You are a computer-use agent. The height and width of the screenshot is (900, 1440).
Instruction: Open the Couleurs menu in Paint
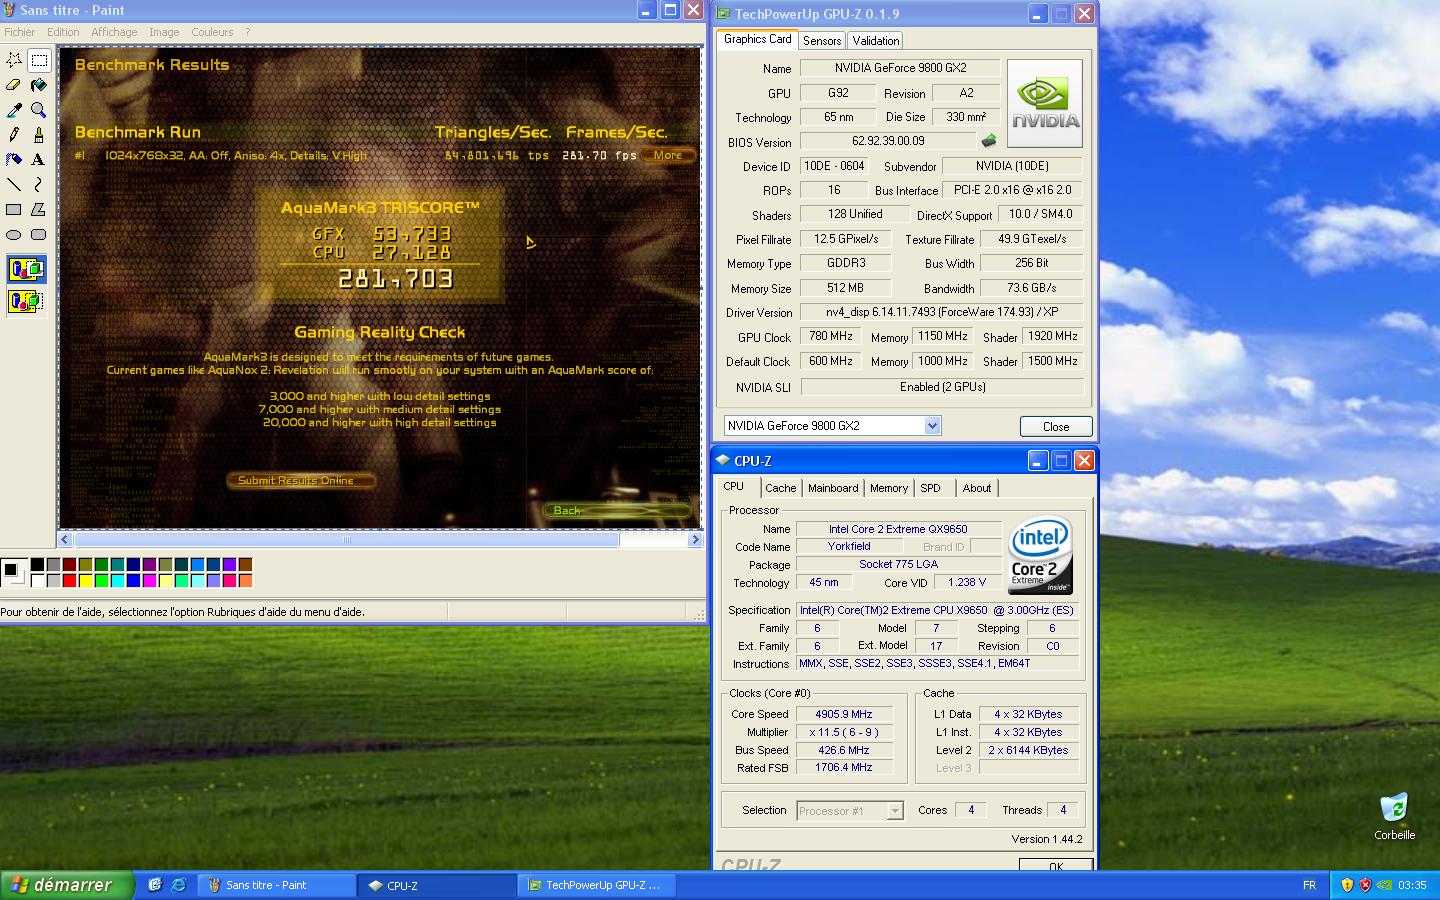click(212, 32)
